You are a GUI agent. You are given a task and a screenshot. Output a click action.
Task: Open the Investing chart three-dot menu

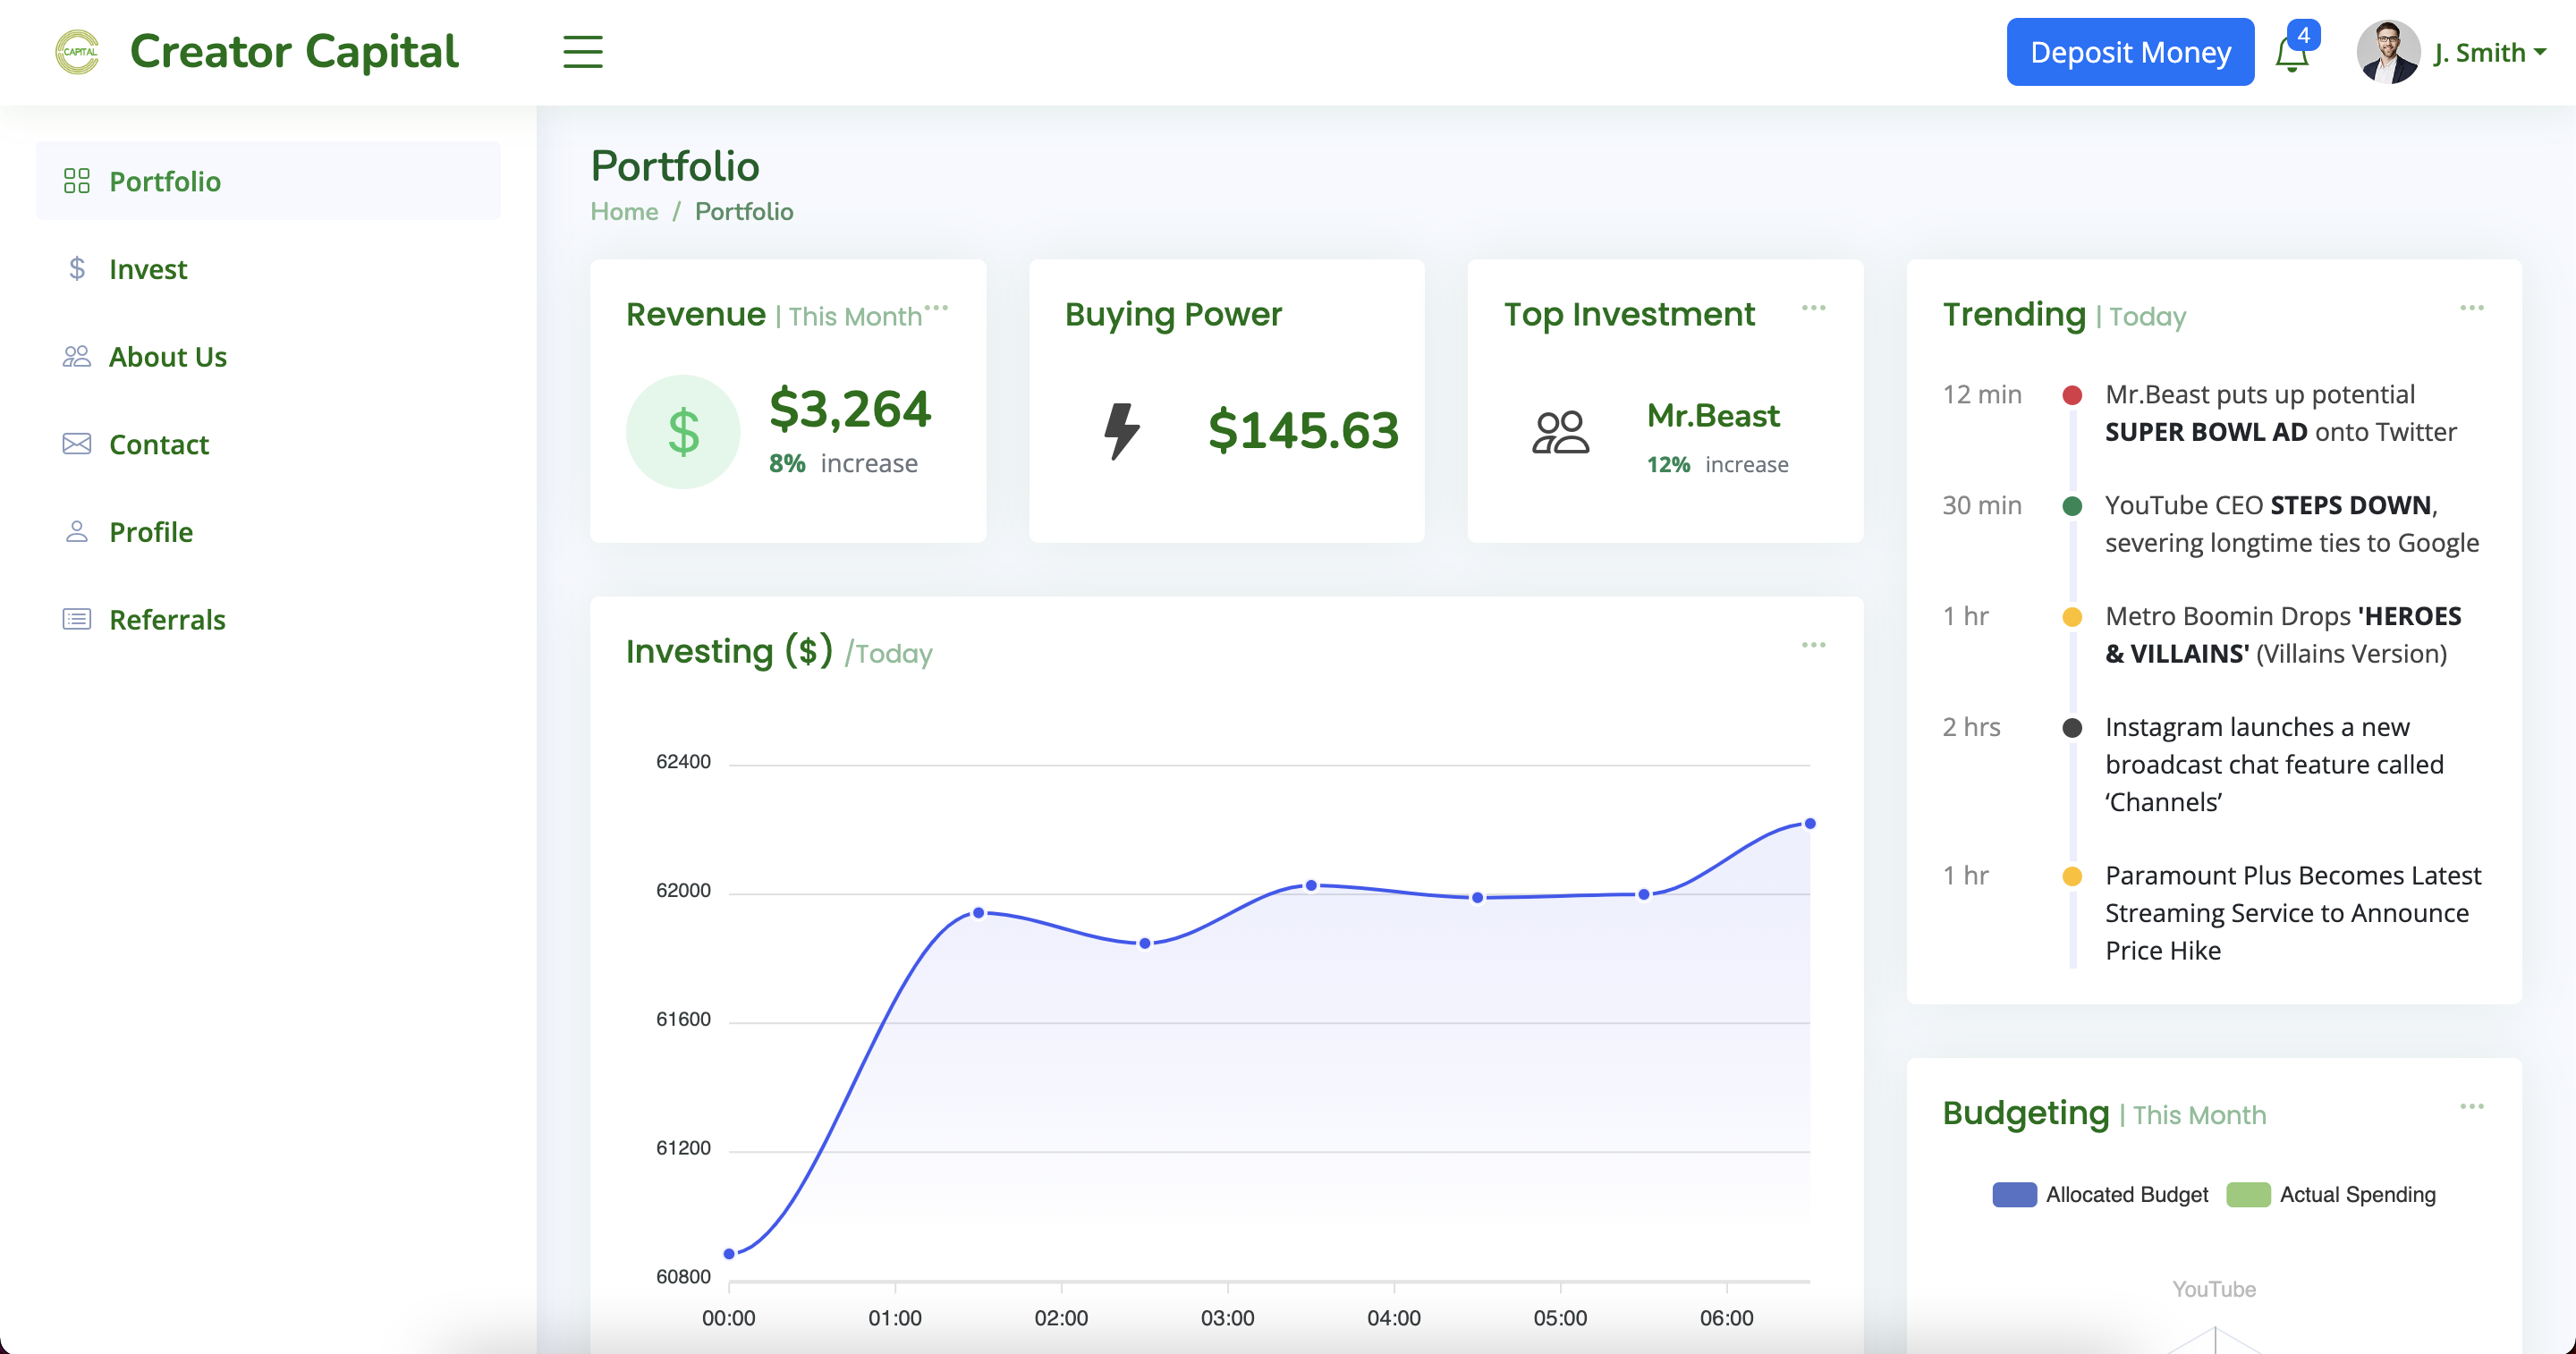1813,645
